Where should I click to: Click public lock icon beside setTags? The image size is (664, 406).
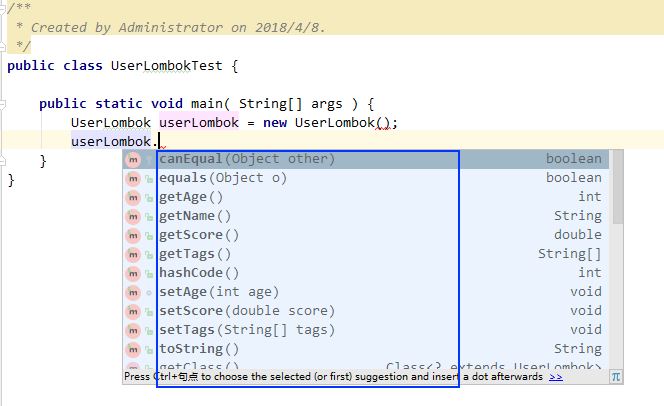[149, 331]
